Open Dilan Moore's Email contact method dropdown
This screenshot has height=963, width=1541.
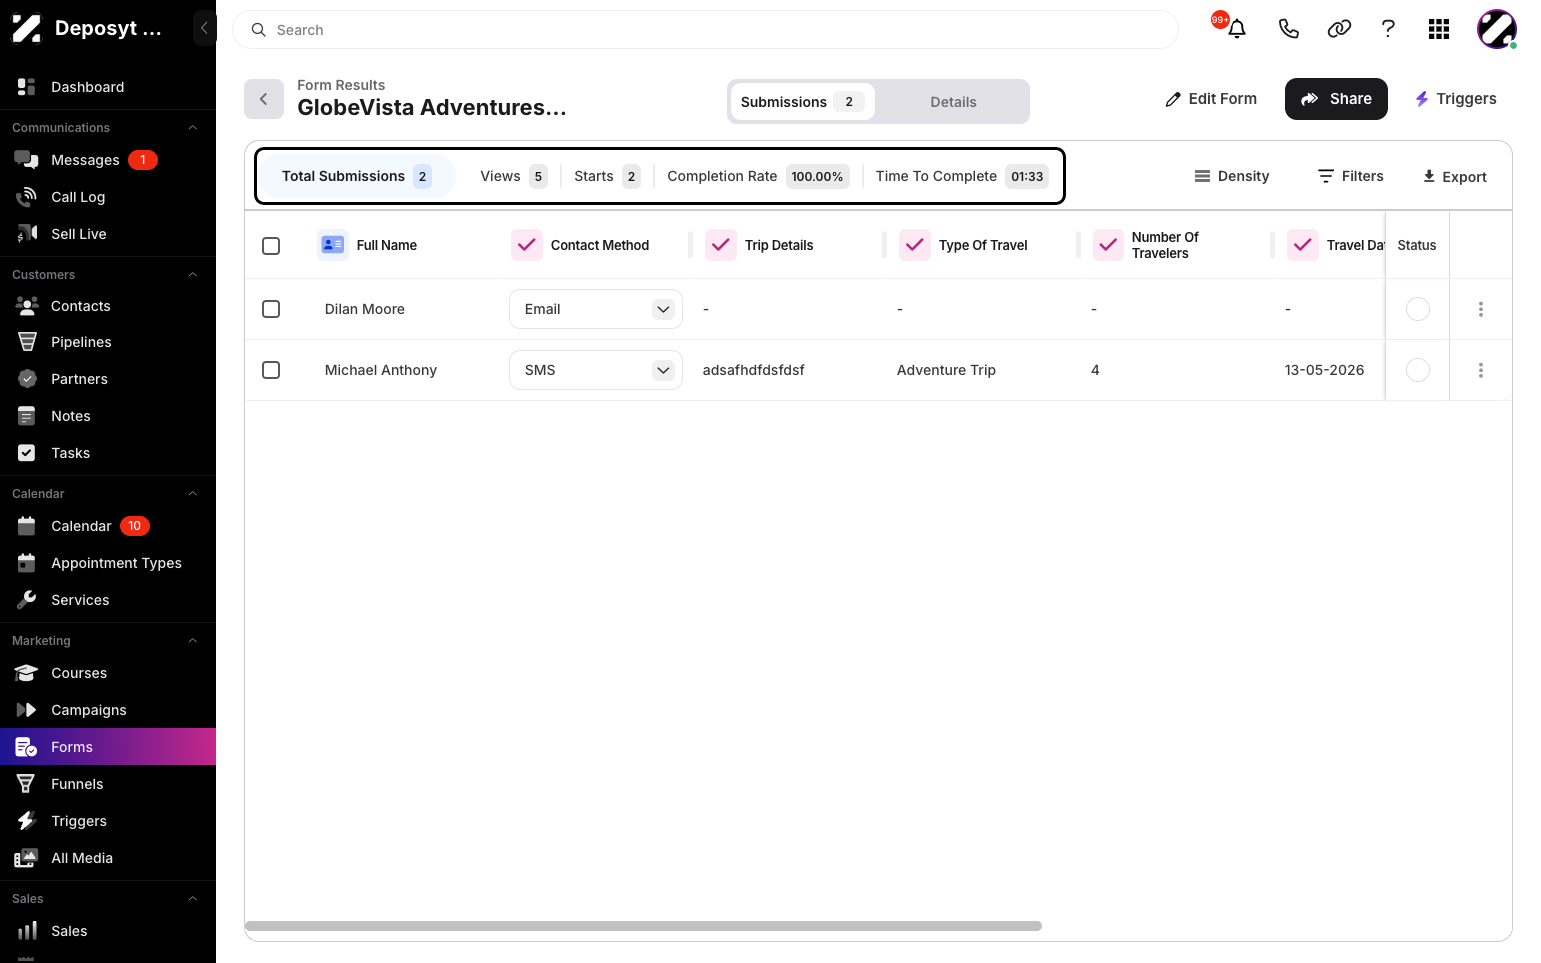(596, 309)
